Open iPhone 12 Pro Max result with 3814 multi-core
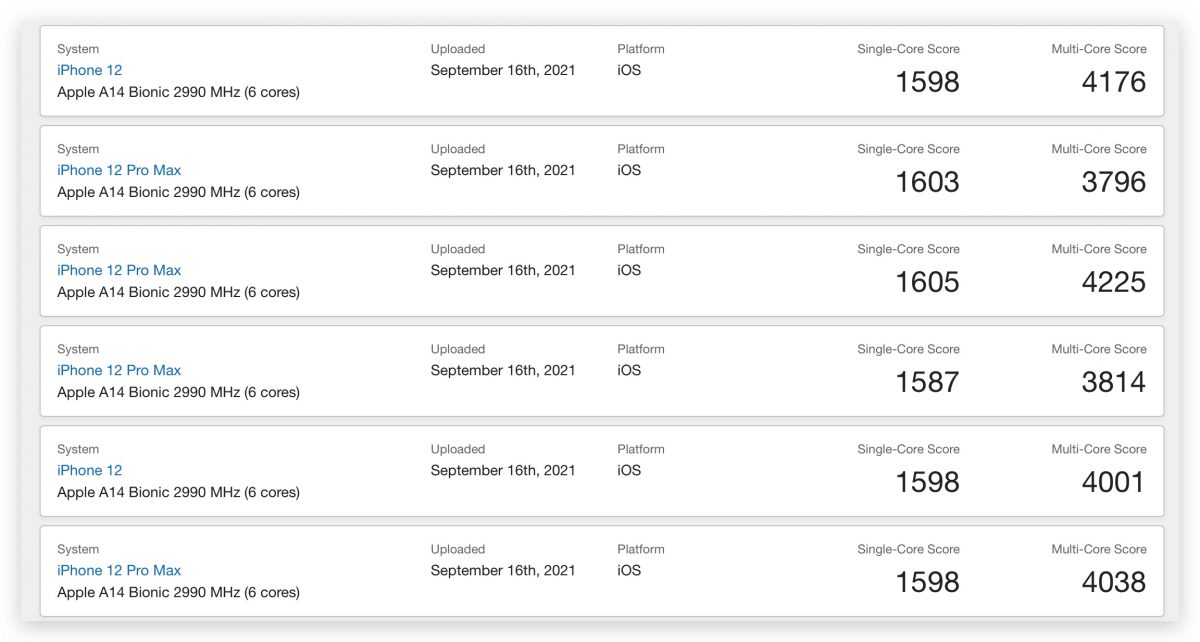The image size is (1200, 642). click(x=119, y=370)
